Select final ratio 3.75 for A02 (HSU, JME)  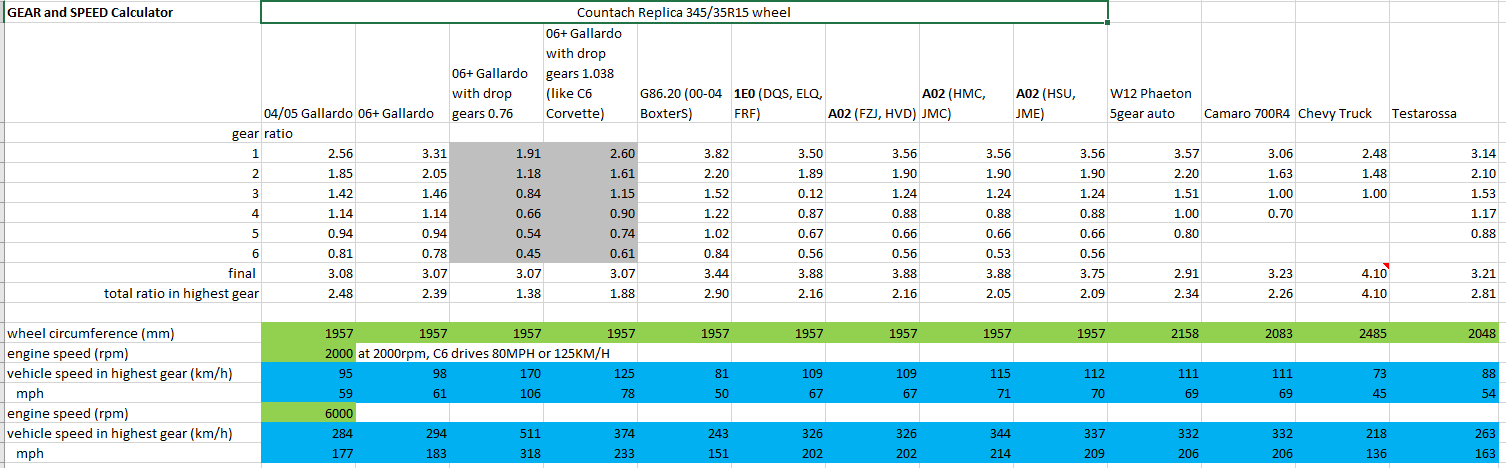tap(1060, 273)
